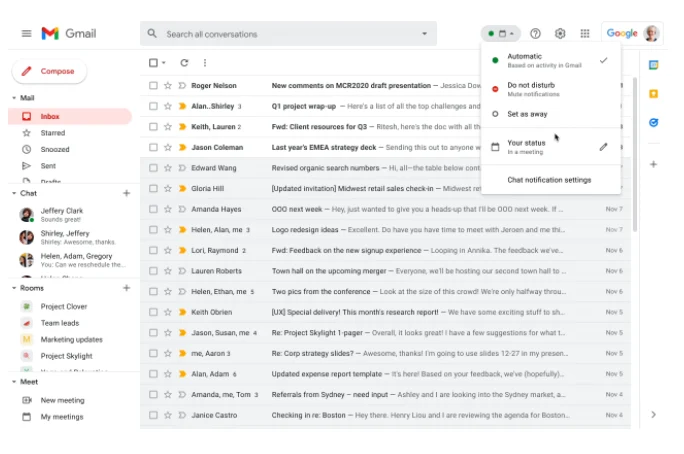The width and height of the screenshot is (684, 454).
Task: Open the Inbox folder
Action: (70, 116)
